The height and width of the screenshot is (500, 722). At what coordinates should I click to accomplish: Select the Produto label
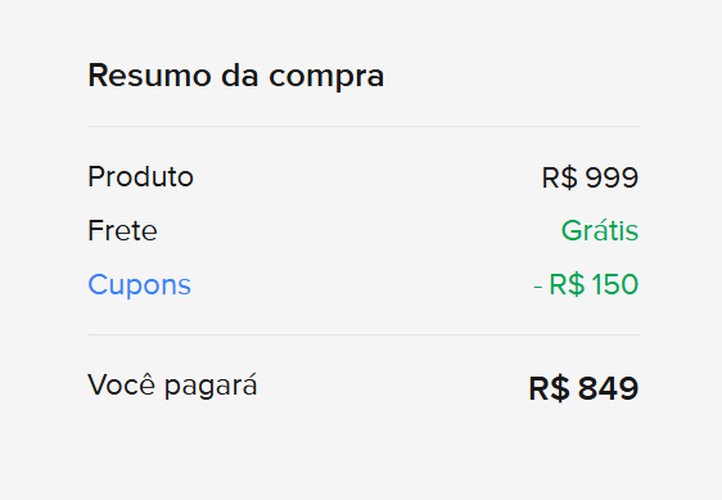pyautogui.click(x=141, y=177)
